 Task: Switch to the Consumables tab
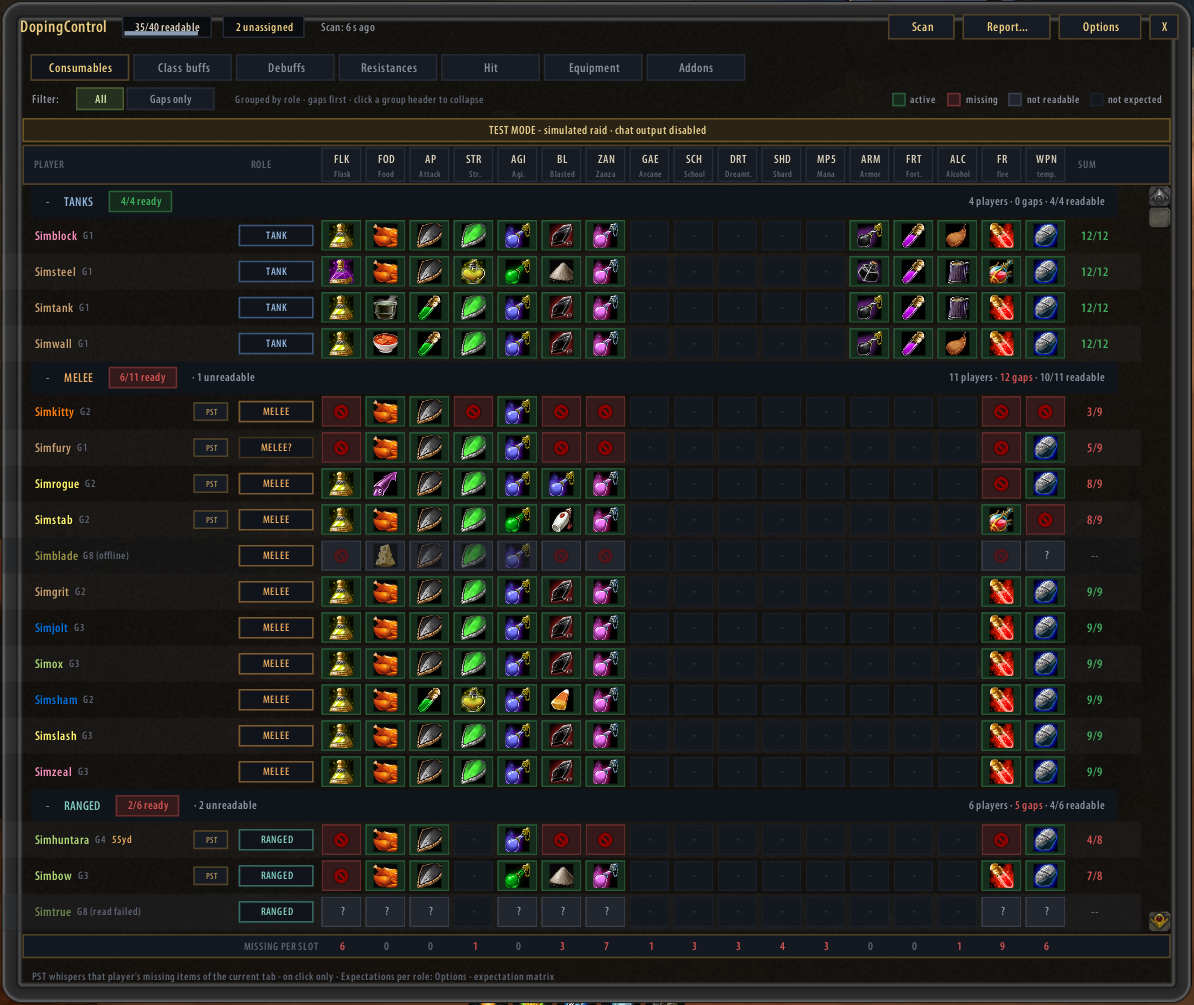80,68
